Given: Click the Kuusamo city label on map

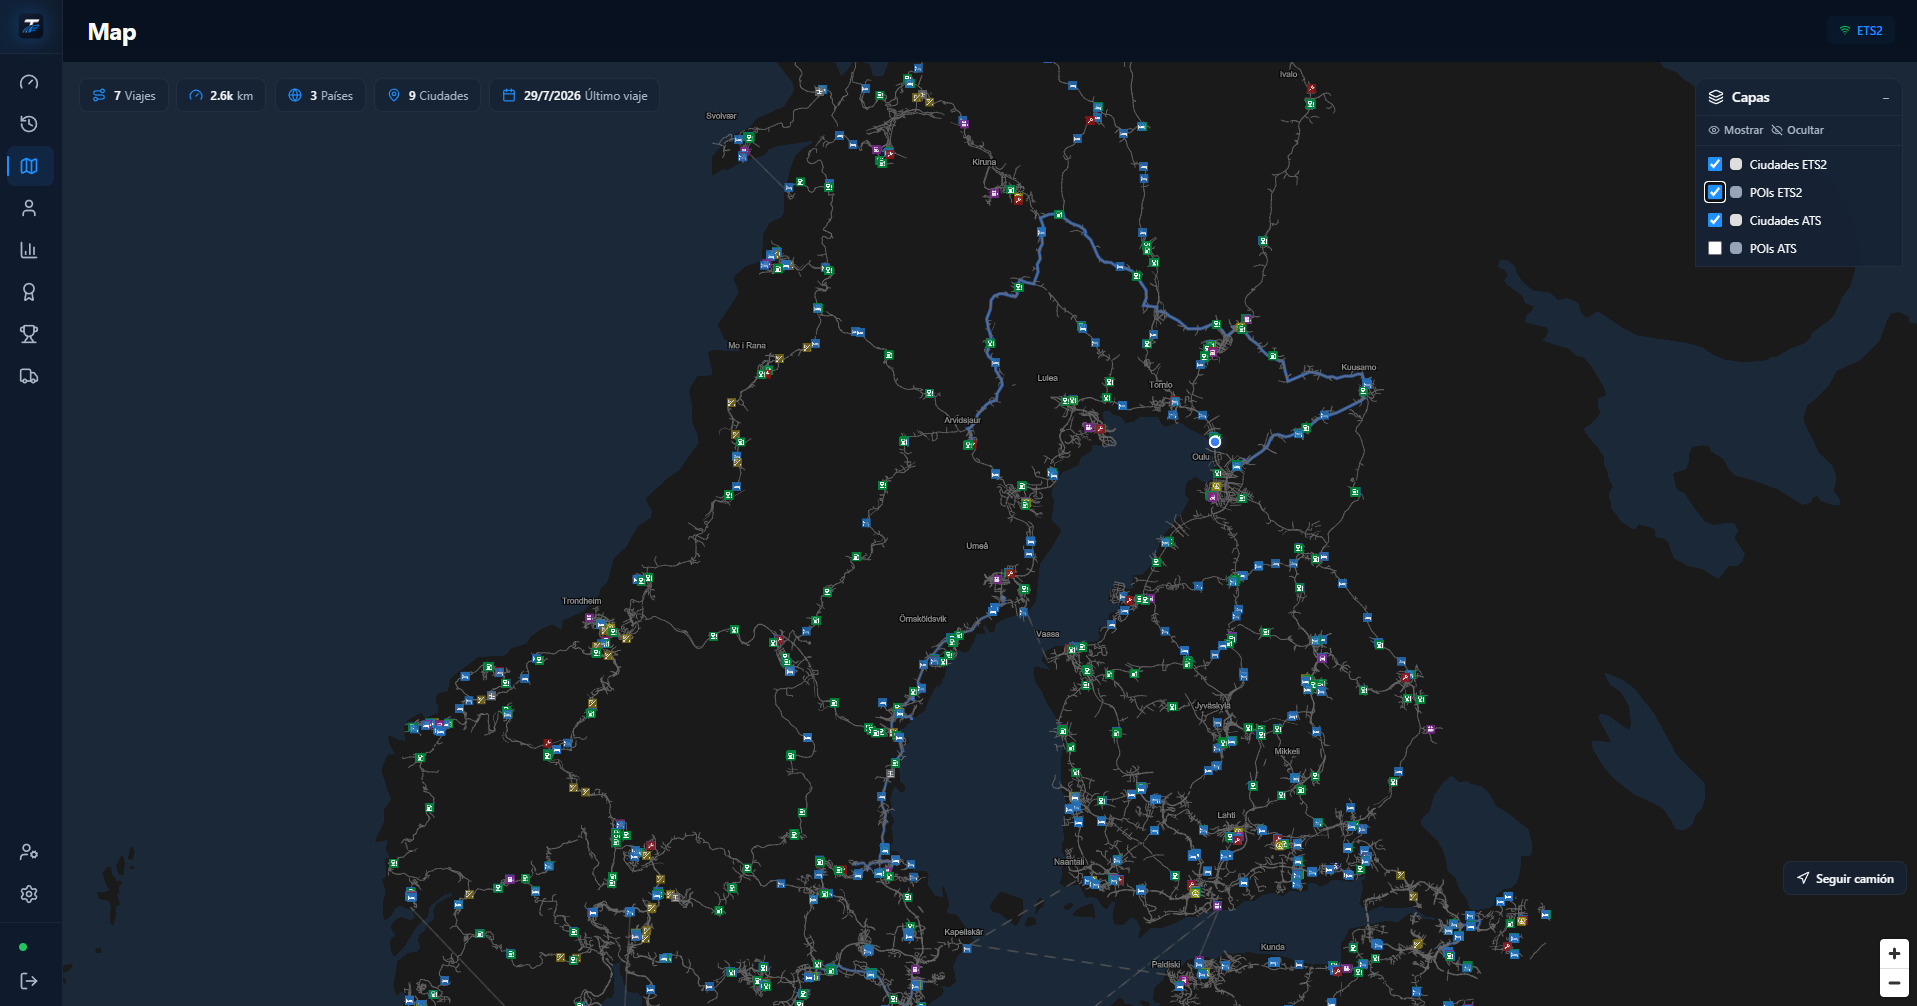Looking at the screenshot, I should point(1358,367).
